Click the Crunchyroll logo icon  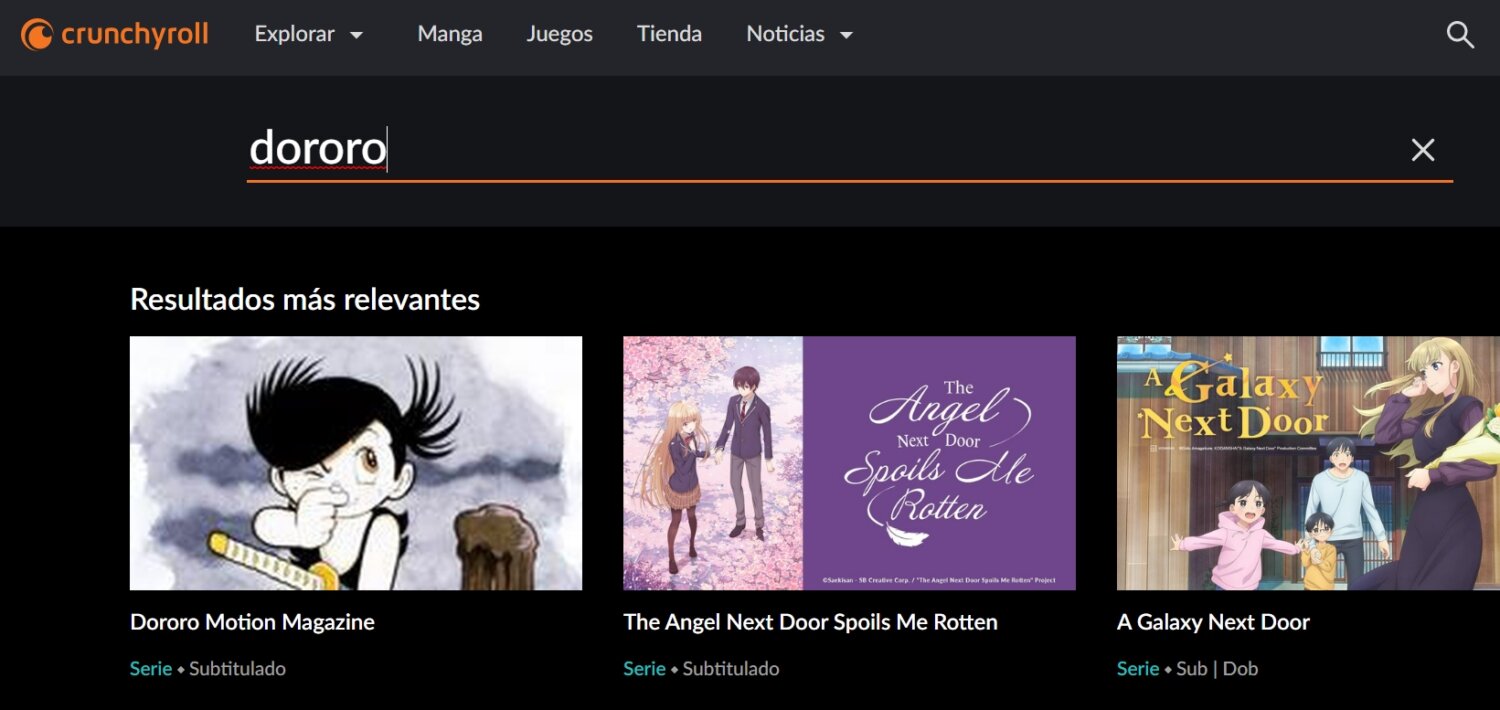click(x=37, y=35)
